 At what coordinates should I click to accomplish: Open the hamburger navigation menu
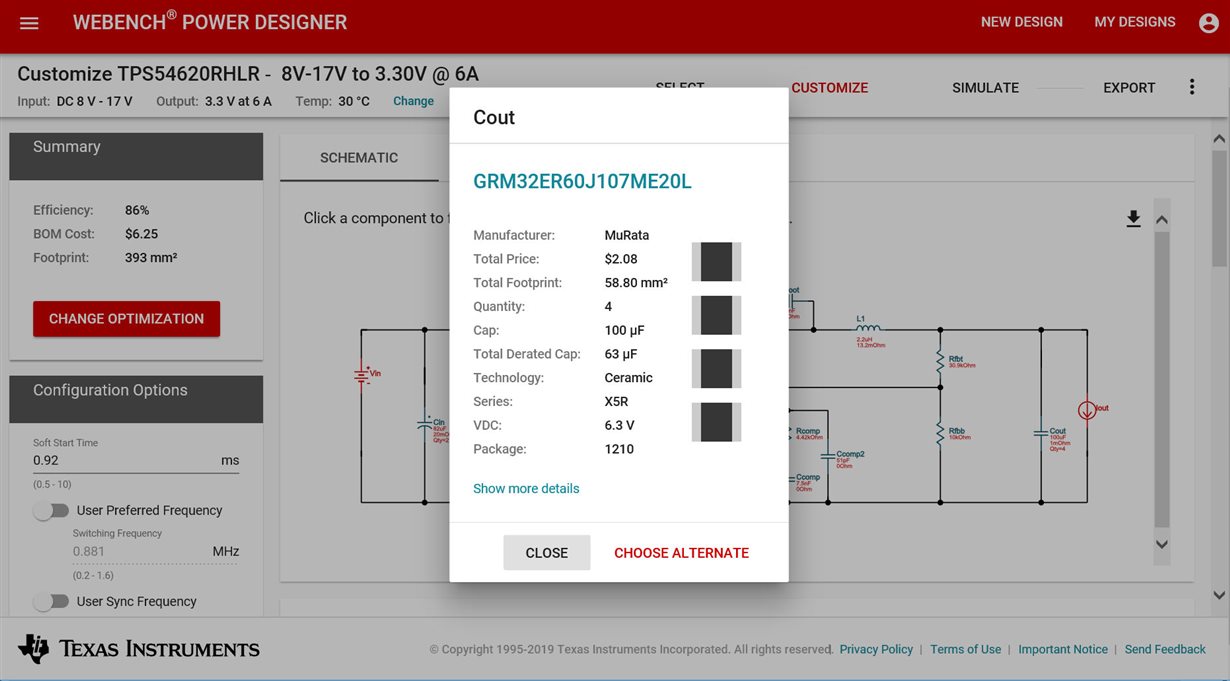[x=29, y=23]
